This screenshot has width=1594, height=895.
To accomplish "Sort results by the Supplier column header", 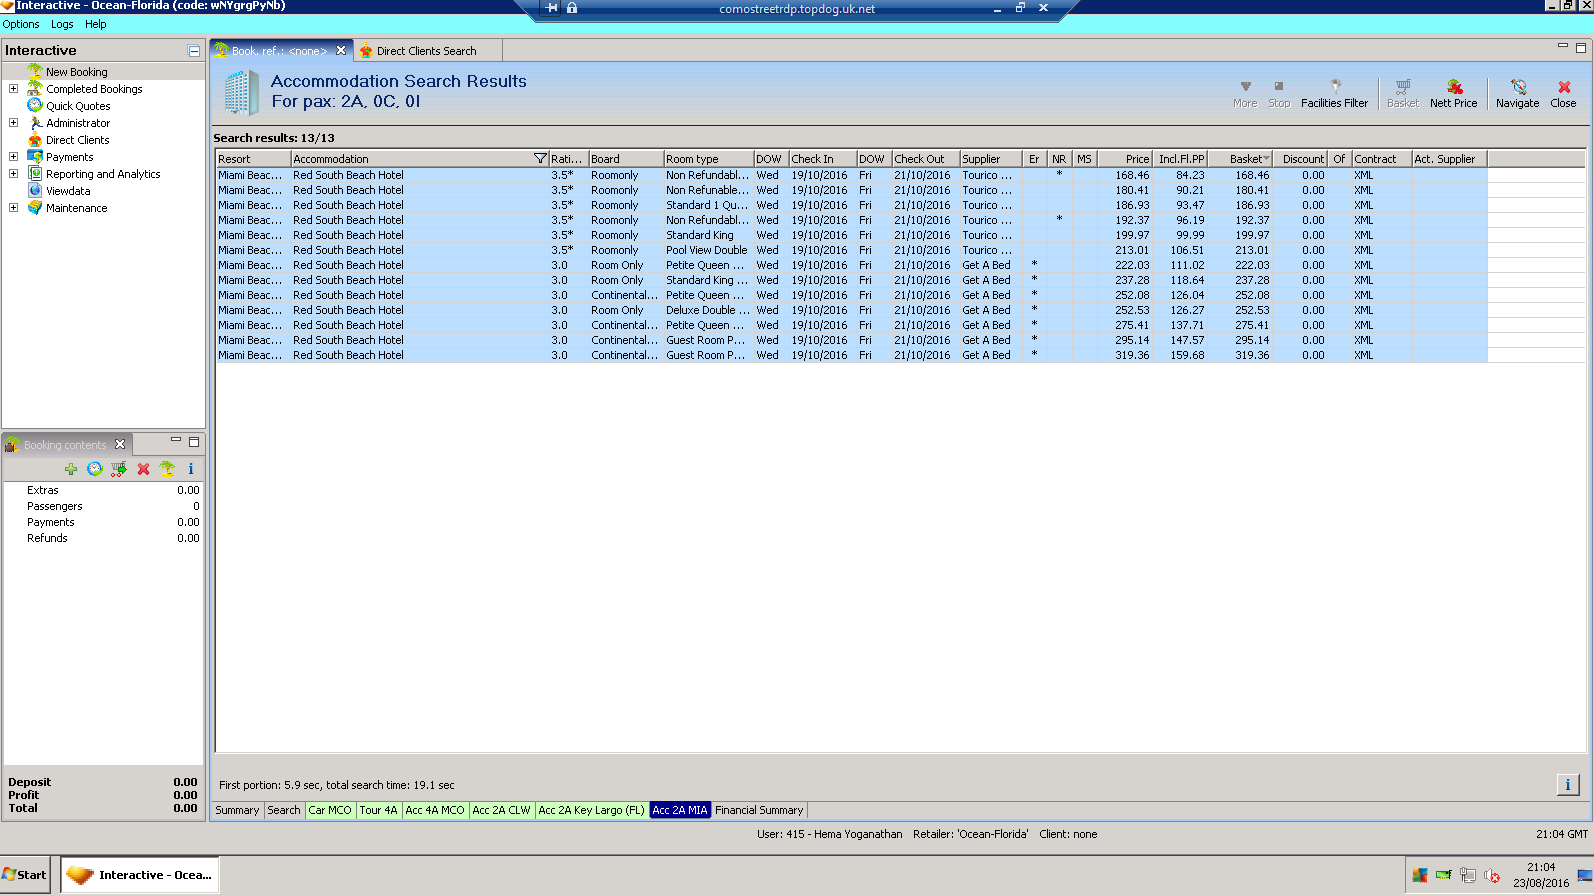I will pos(990,159).
